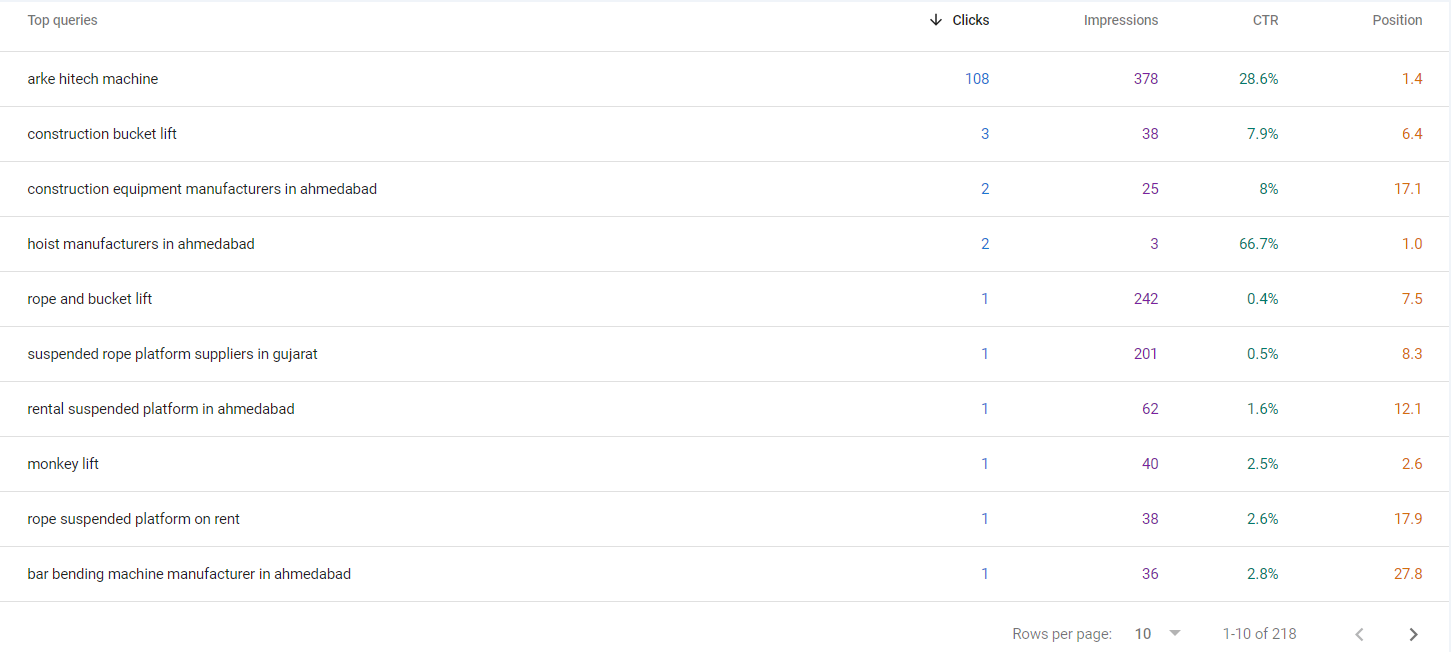
Task: Click the Rows per page value 10
Action: [1143, 633]
